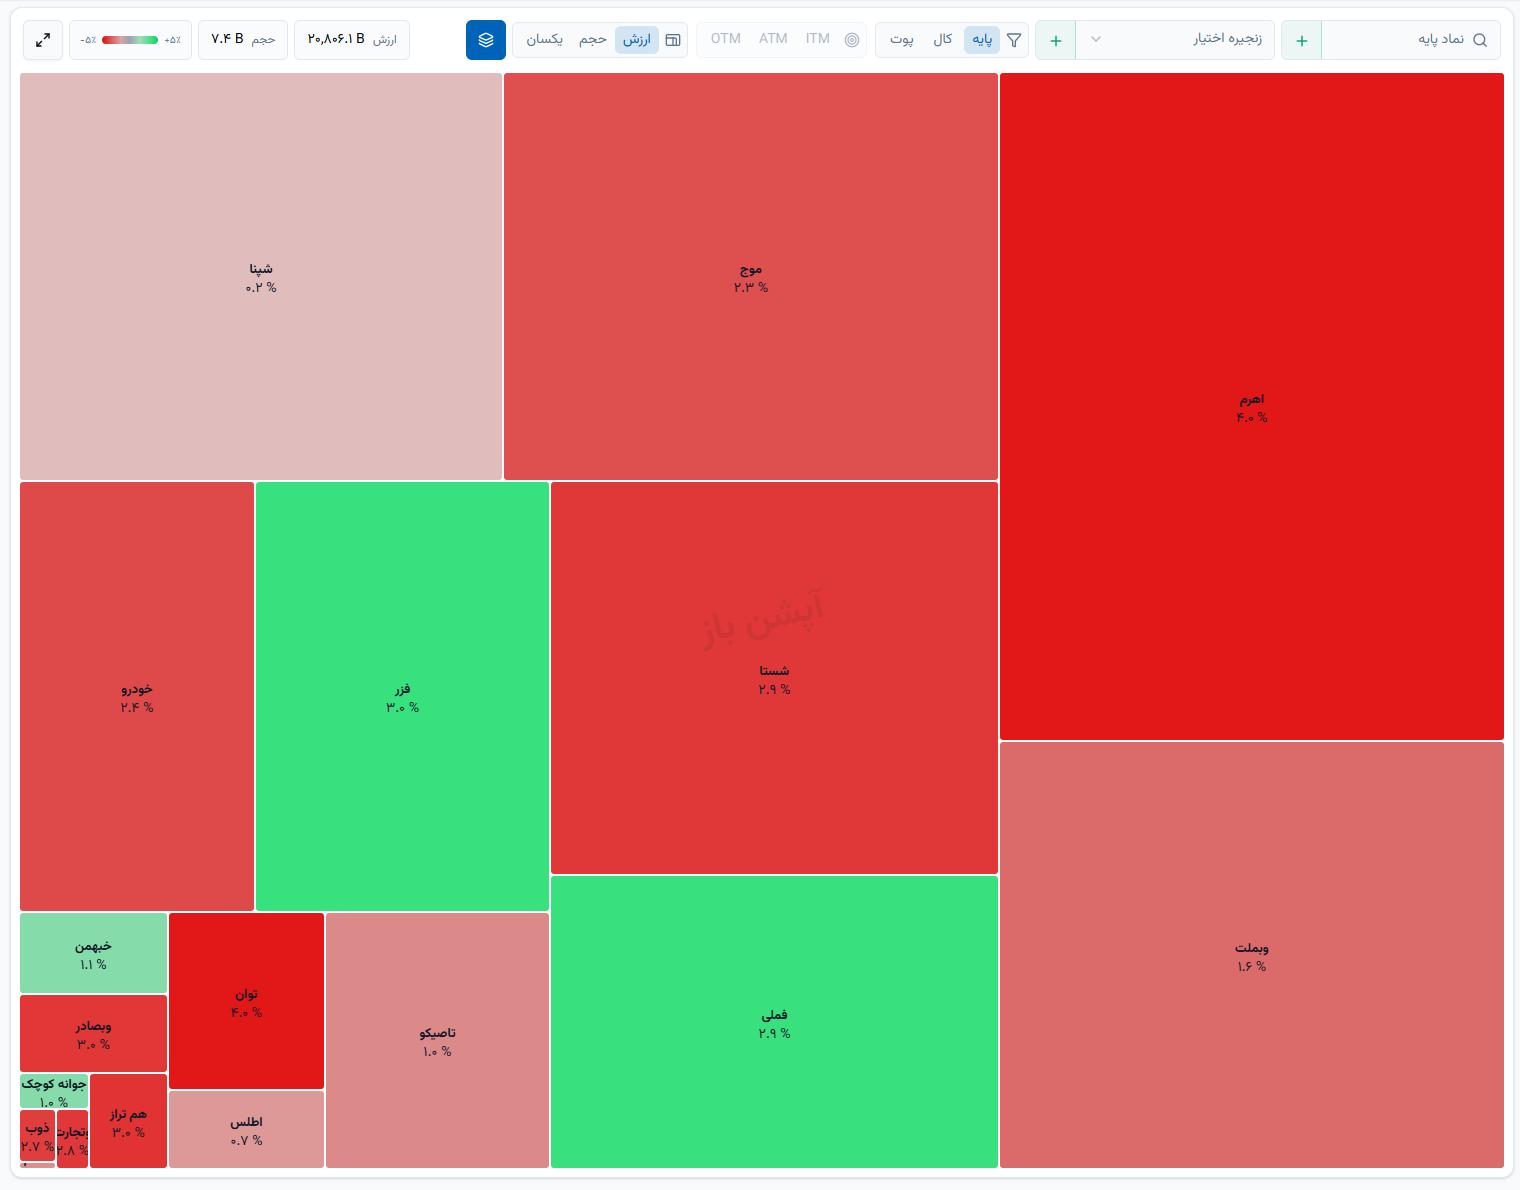This screenshot has height=1190, width=1520.
Task: Click the filter funnel icon
Action: coord(1014,40)
